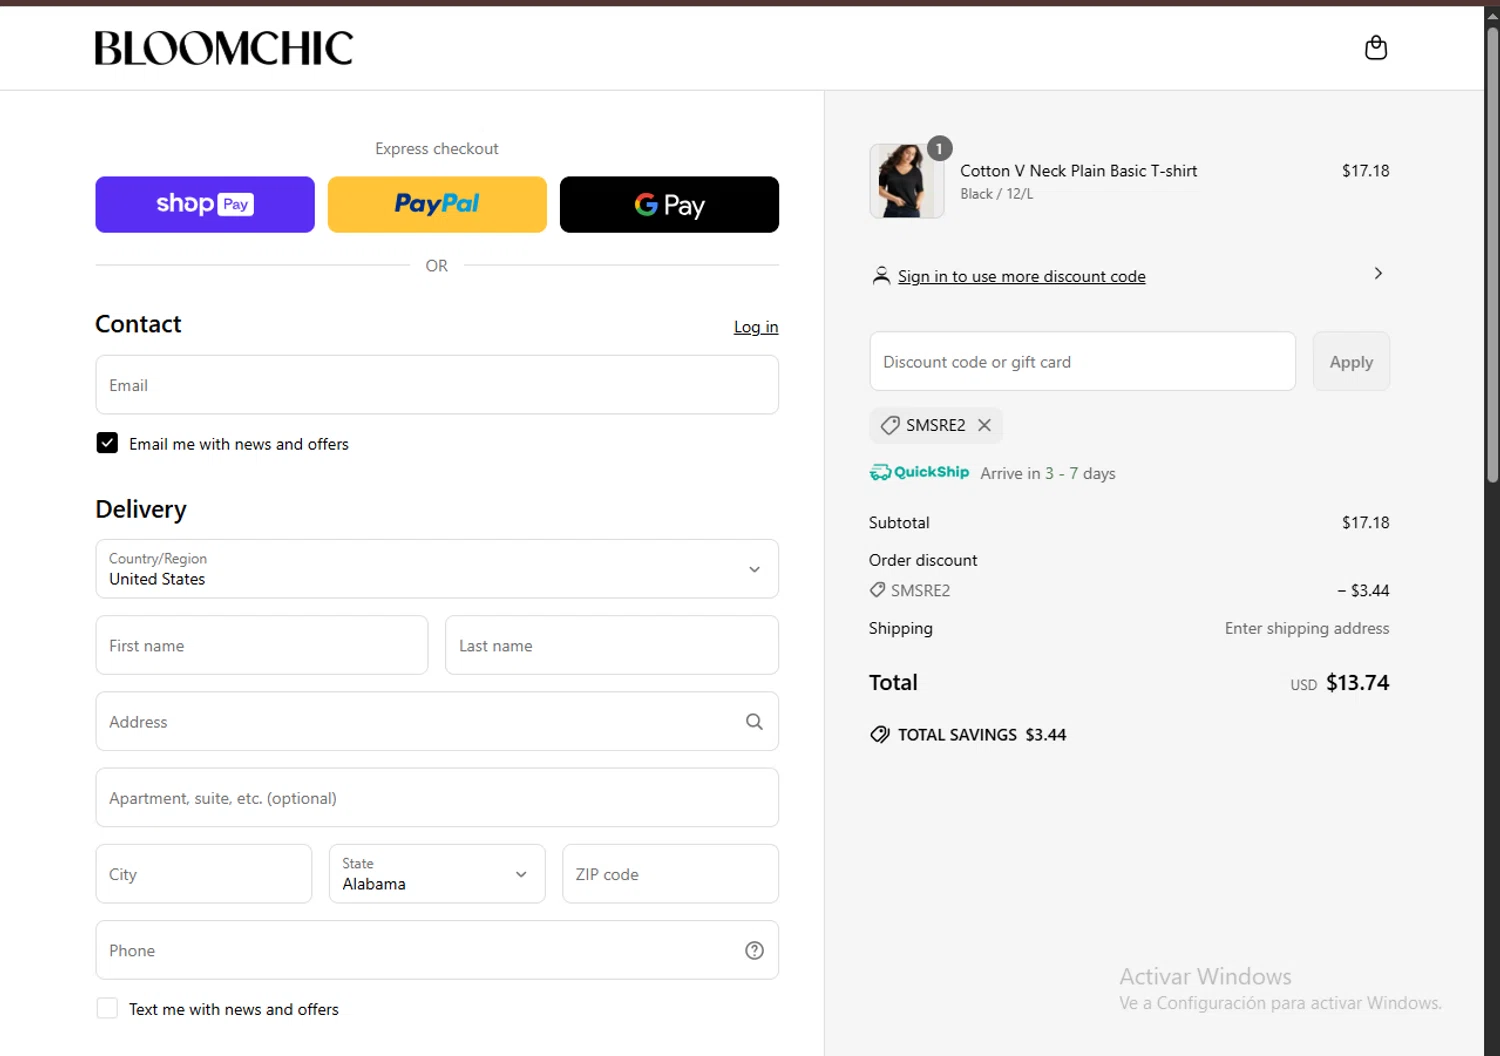Click the BLOOMCHIC logo
Screen dimensions: 1500x1056
224,48
